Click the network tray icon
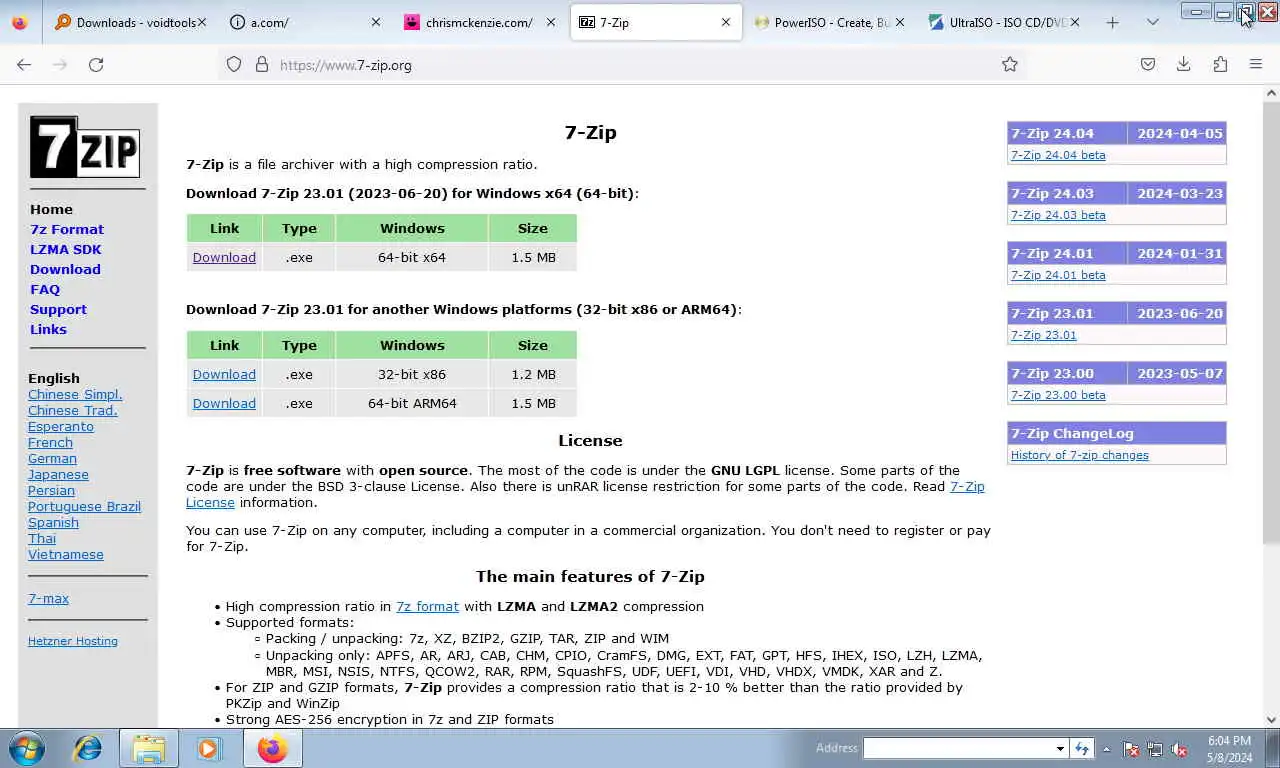 [1155, 749]
